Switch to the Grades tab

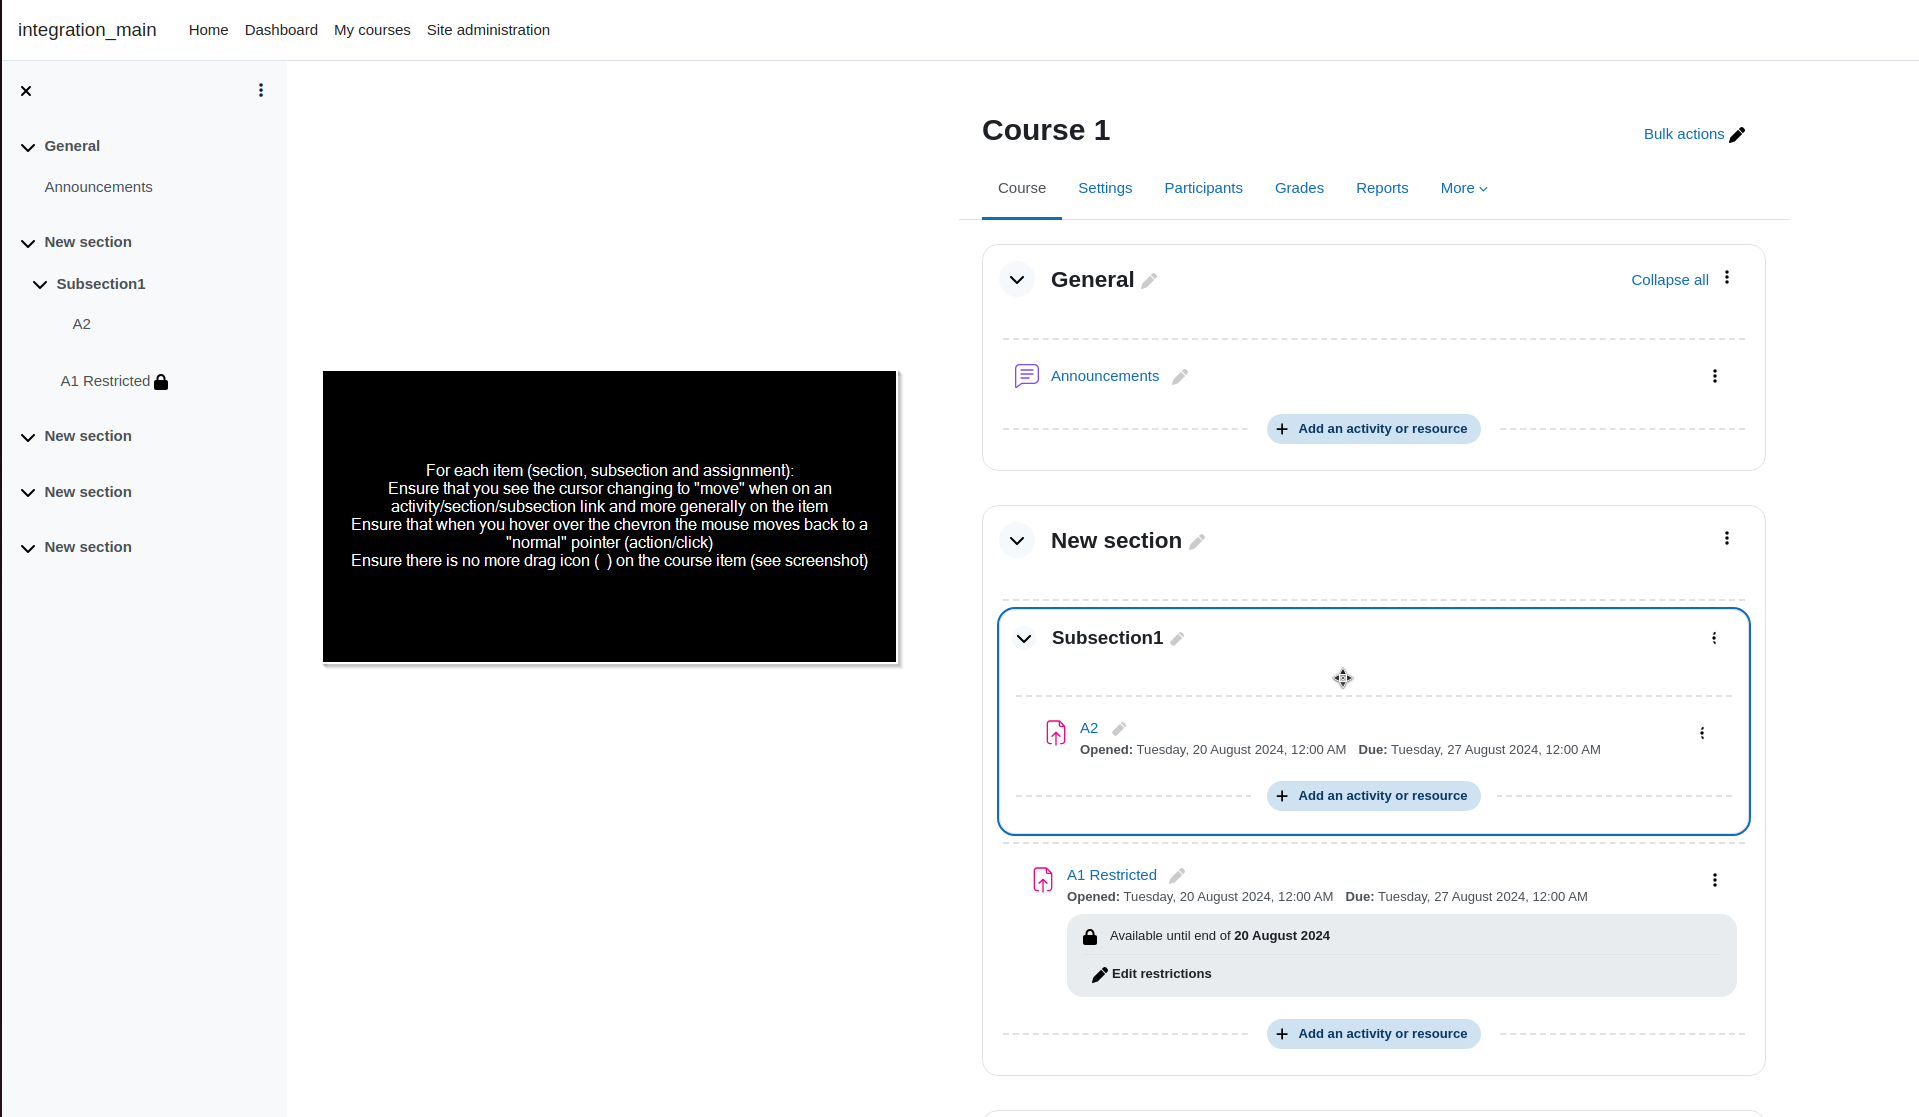(x=1299, y=188)
